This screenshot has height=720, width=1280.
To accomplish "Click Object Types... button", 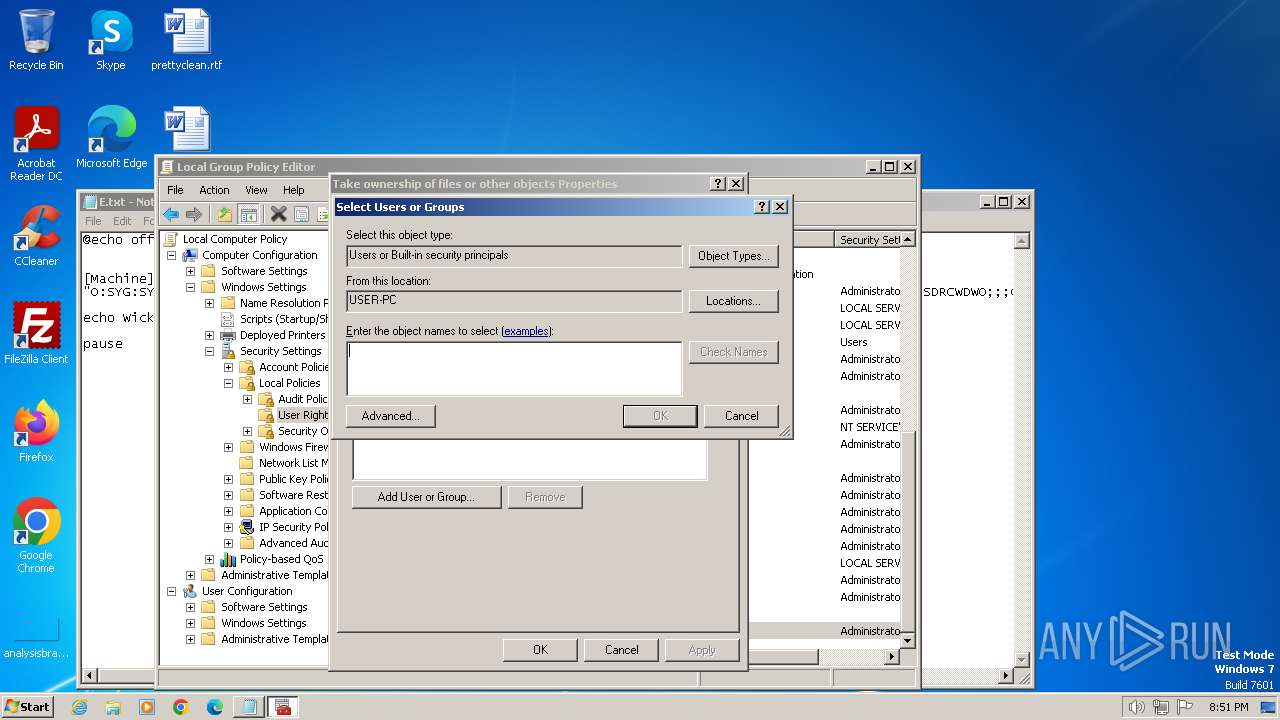I will [x=733, y=256].
